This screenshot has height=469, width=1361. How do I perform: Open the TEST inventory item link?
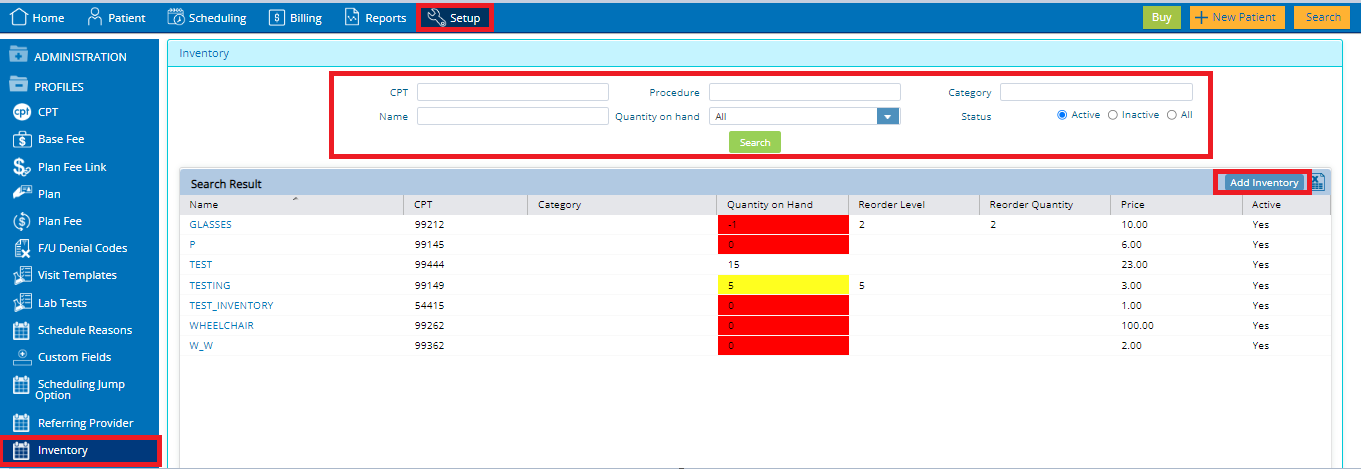coord(202,265)
